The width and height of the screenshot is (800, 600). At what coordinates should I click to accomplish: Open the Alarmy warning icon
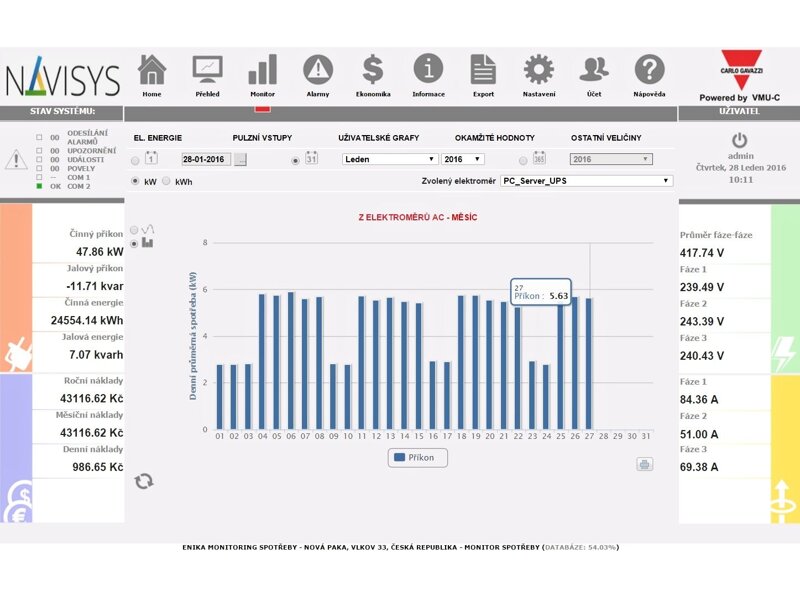pyautogui.click(x=318, y=71)
